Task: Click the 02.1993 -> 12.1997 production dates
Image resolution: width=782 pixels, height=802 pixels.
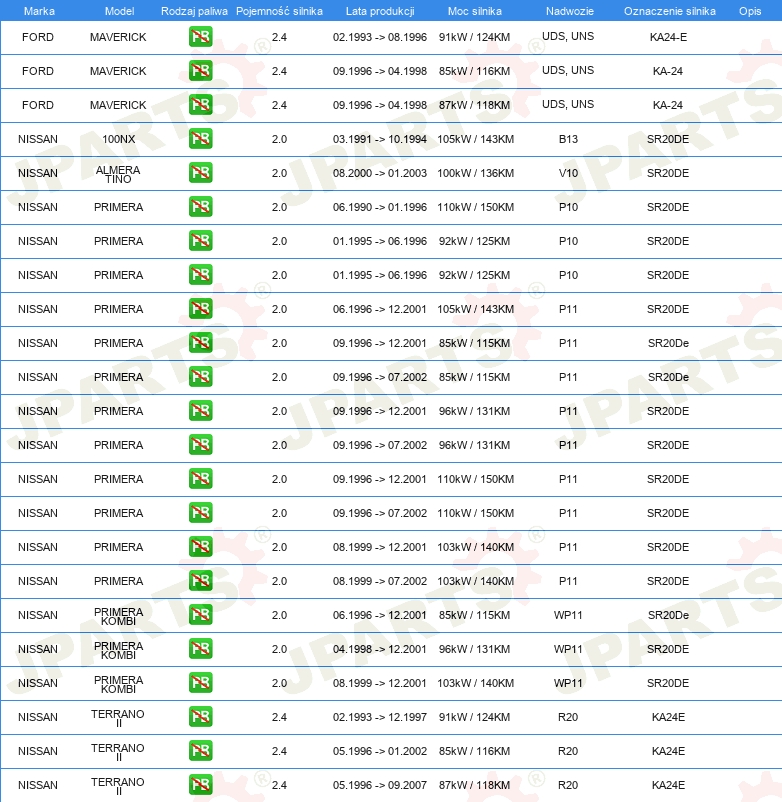Action: pos(379,717)
